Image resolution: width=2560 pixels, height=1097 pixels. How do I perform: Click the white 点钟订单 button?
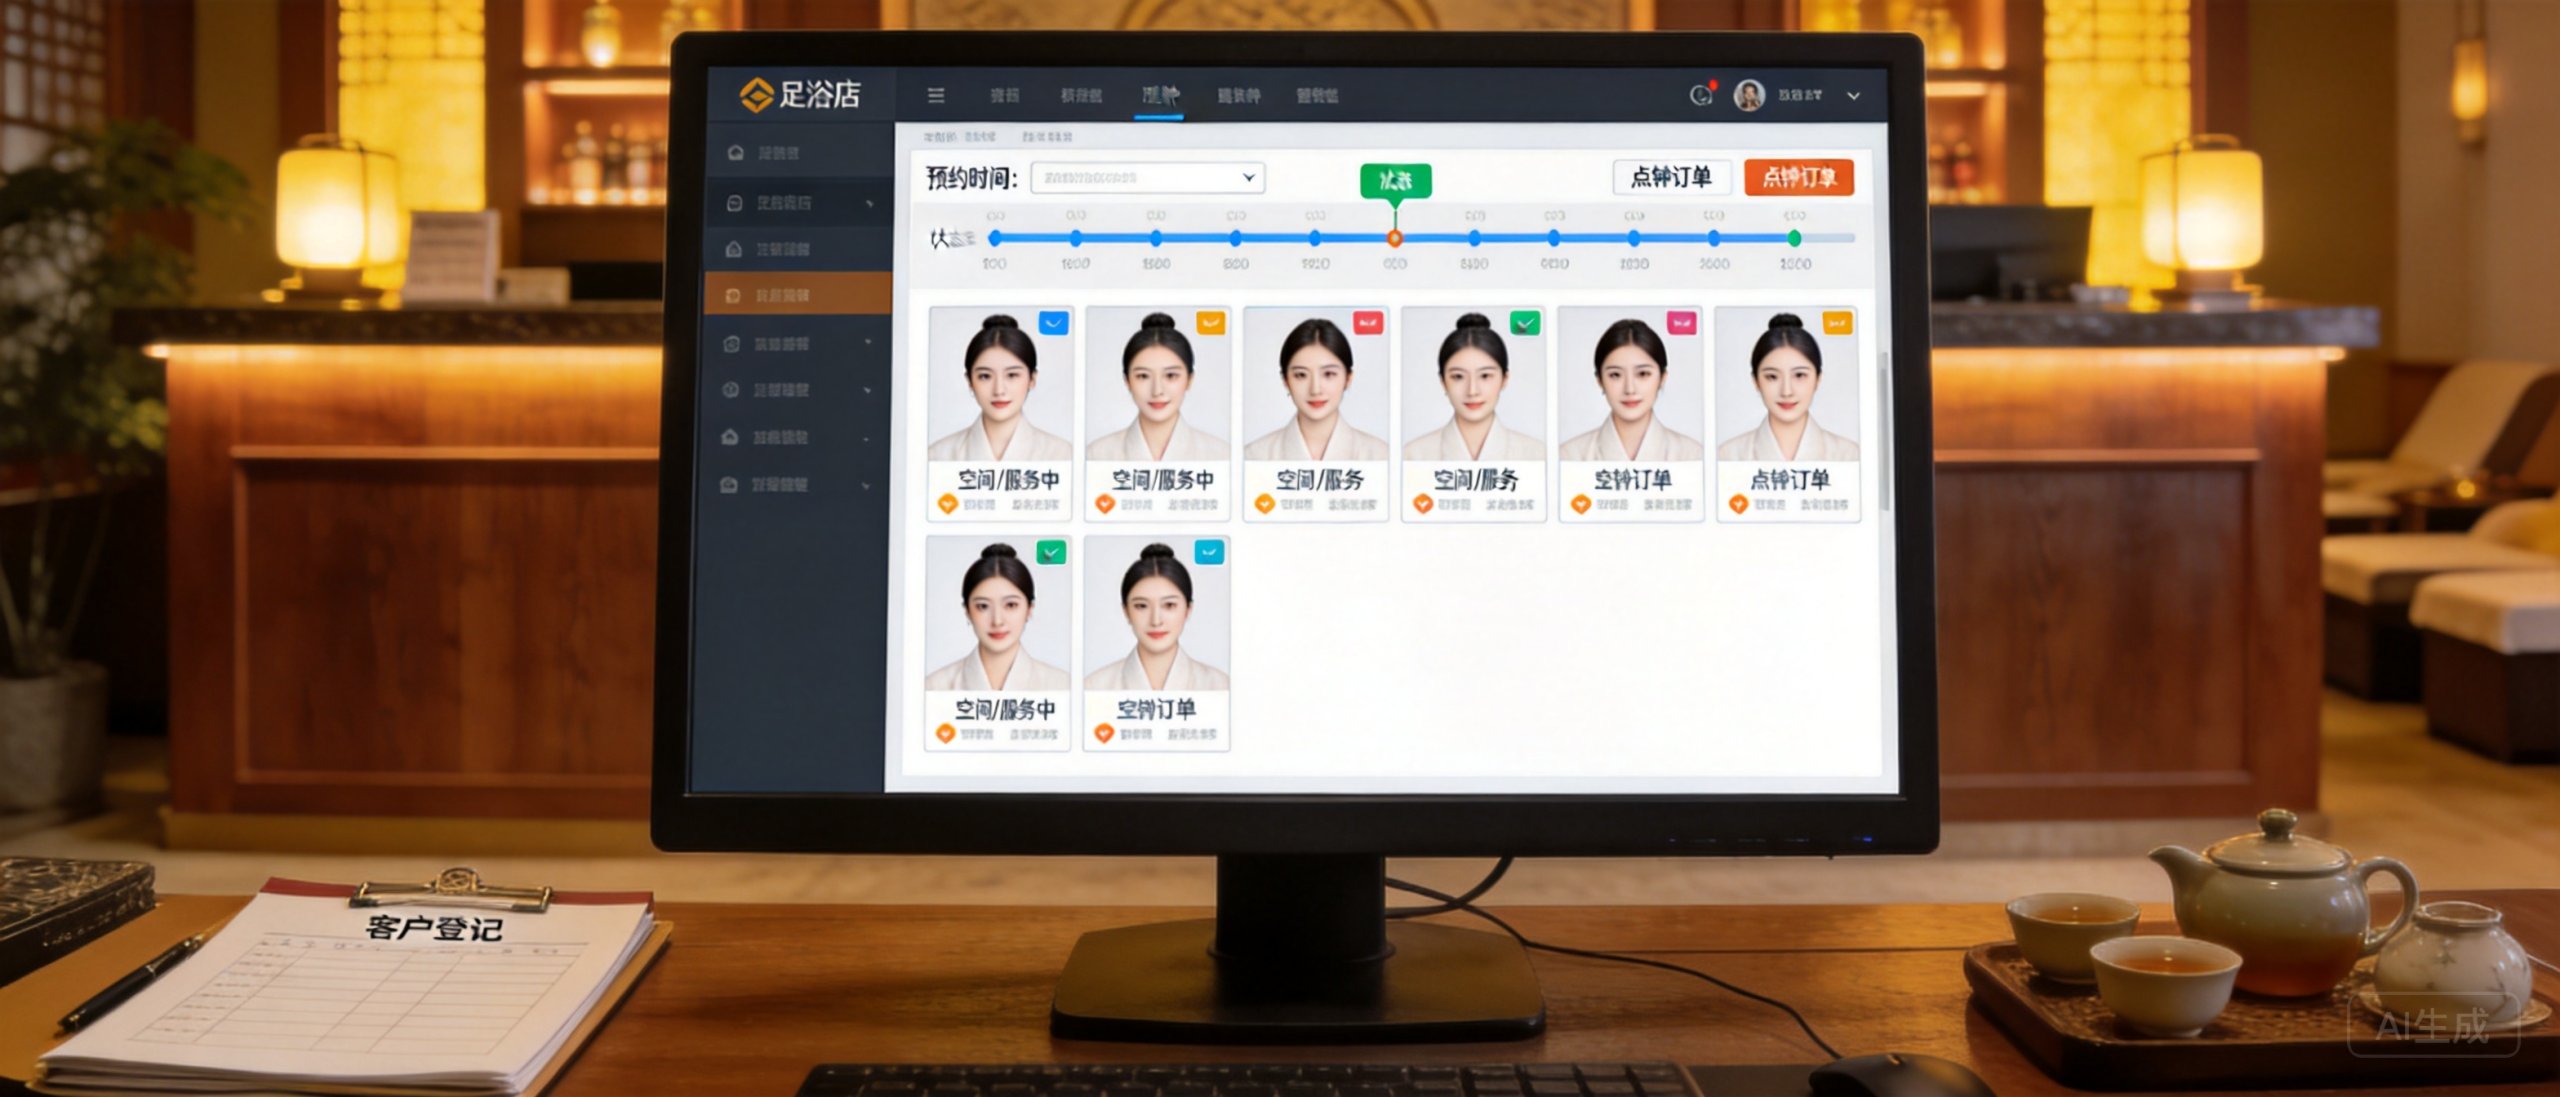point(1671,177)
